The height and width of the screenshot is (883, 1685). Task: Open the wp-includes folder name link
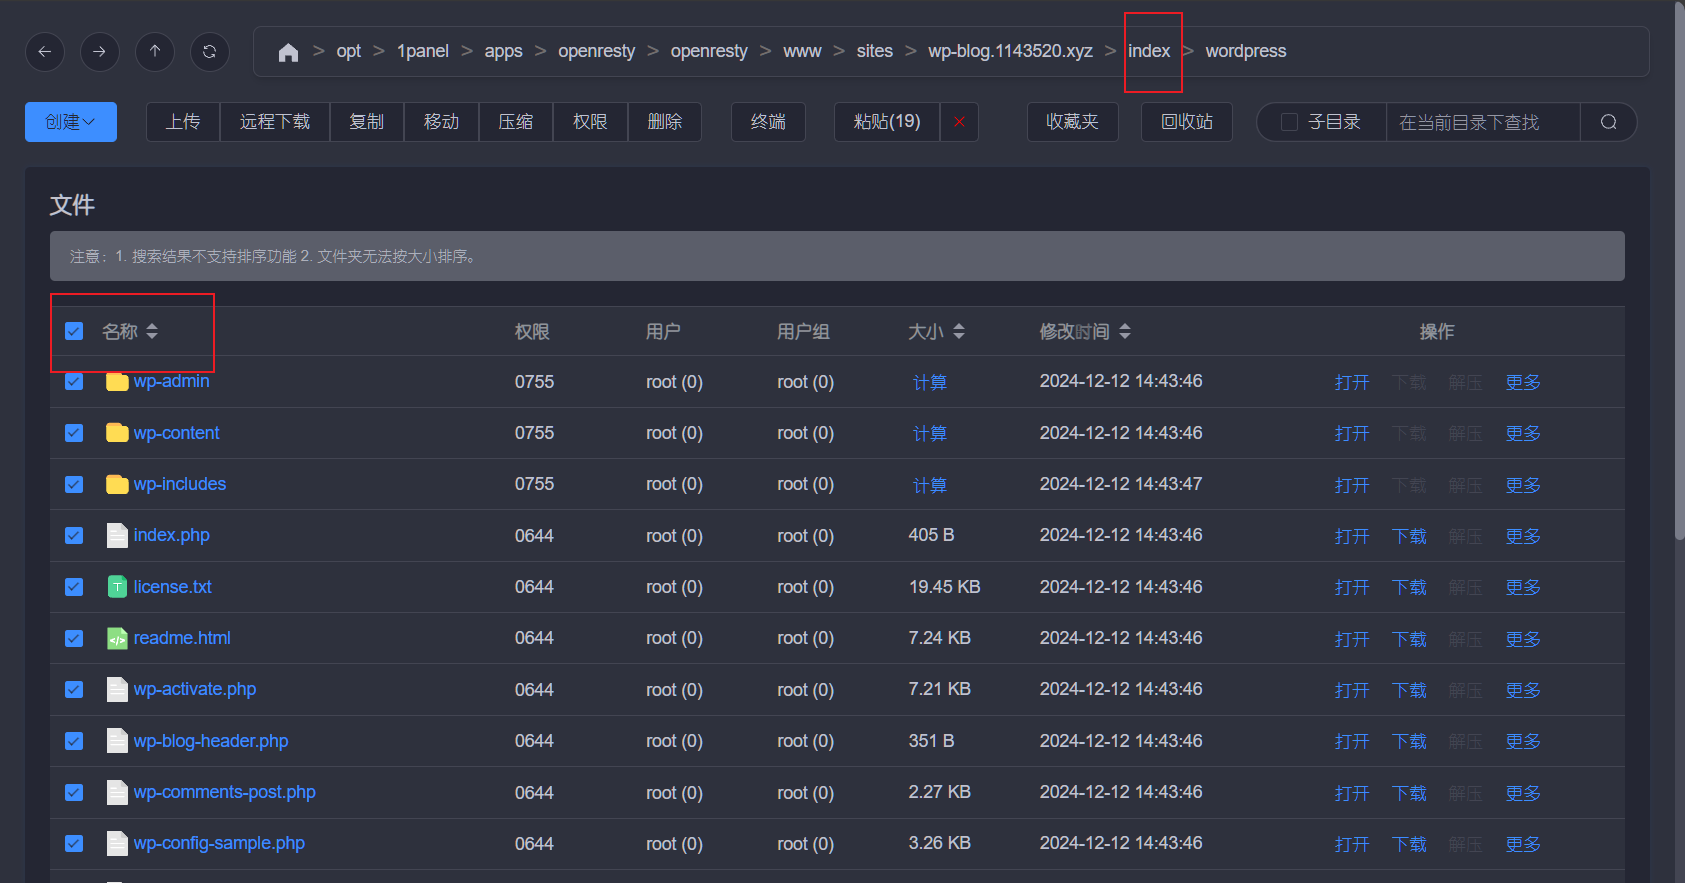tap(180, 484)
